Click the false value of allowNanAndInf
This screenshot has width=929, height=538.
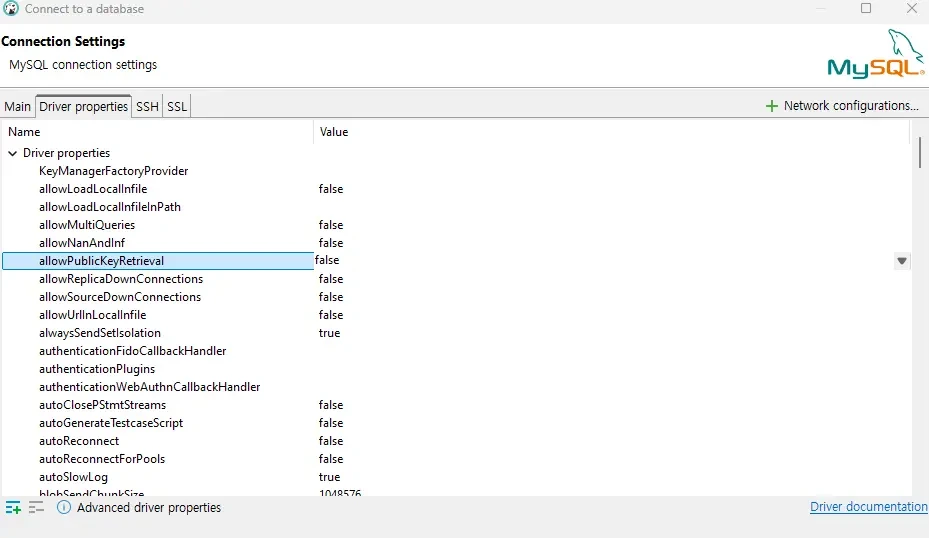pyautogui.click(x=331, y=243)
